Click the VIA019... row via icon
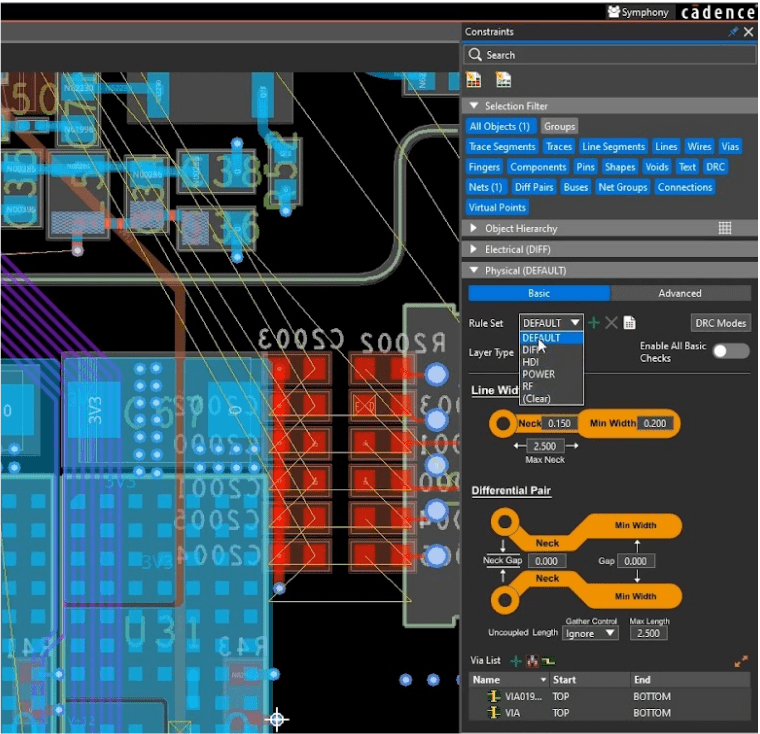The width and height of the screenshot is (760, 734). tap(494, 696)
